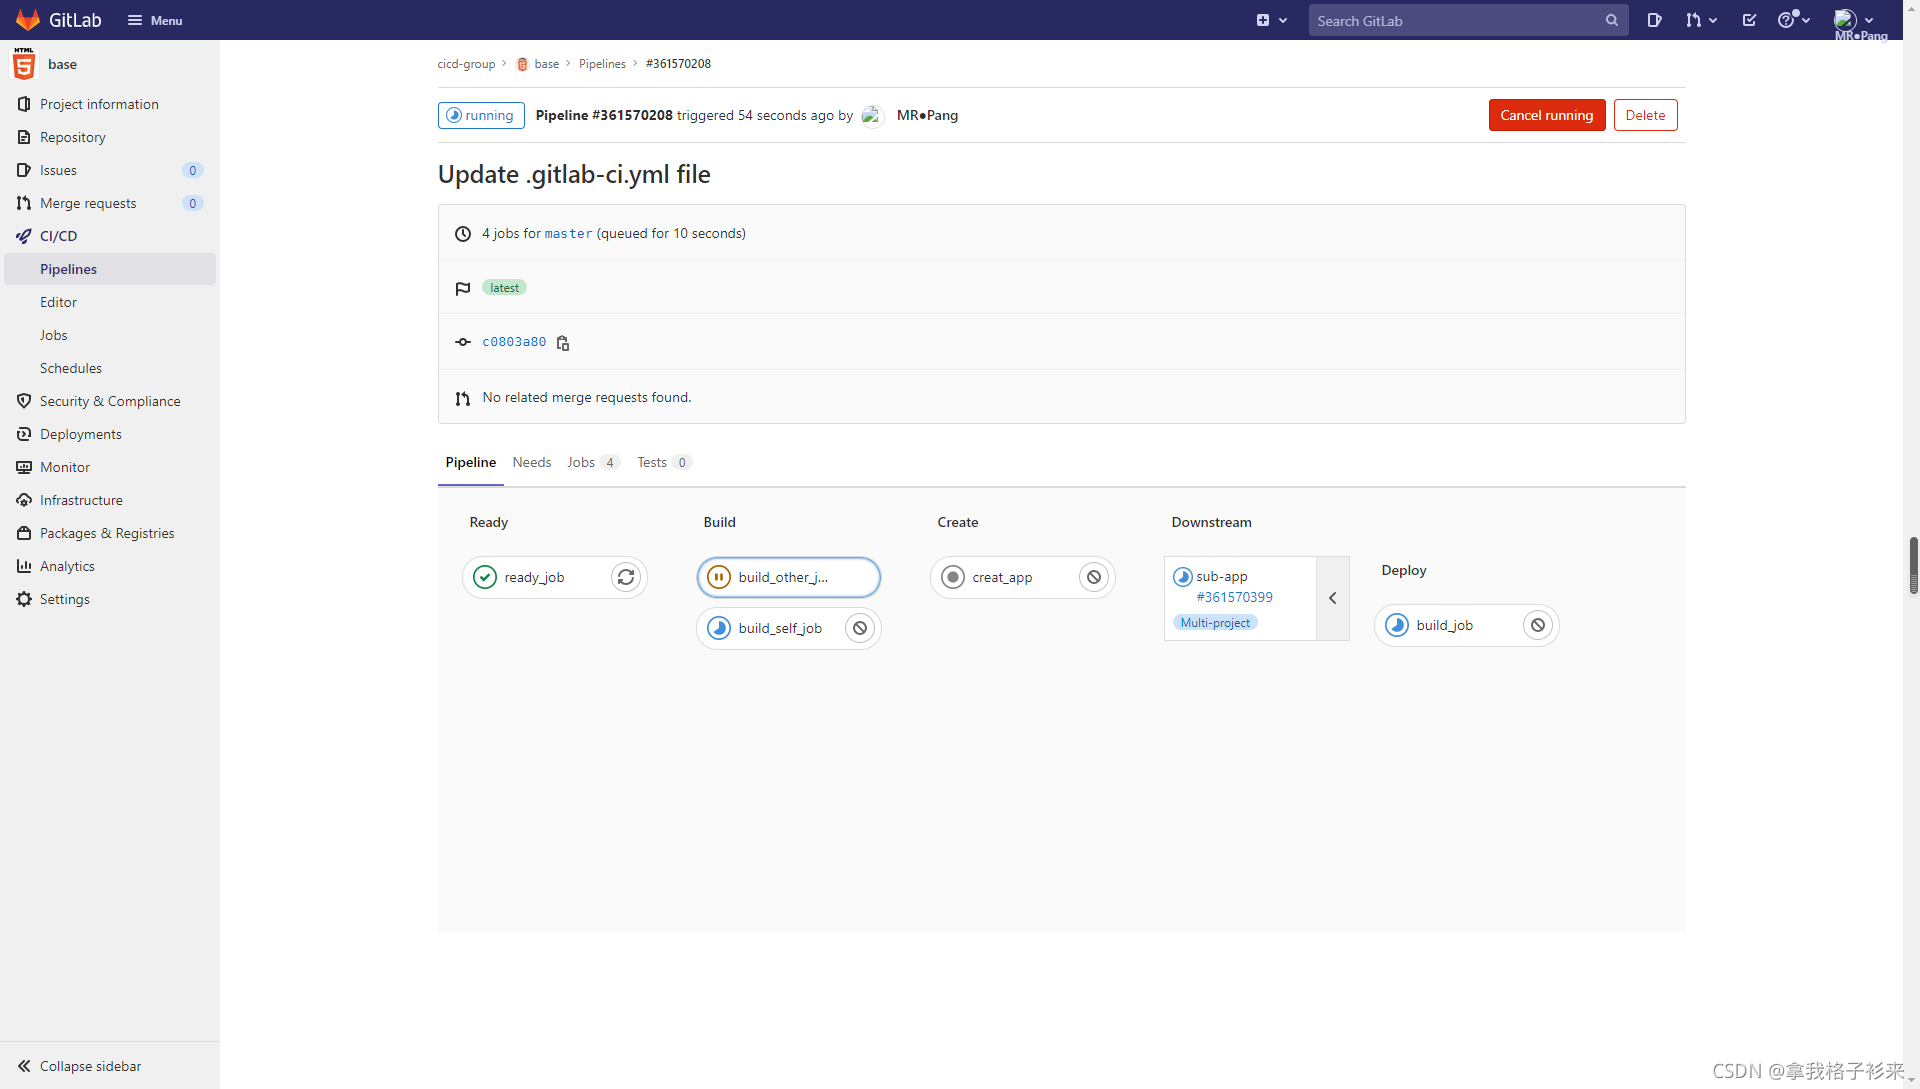The image size is (1920, 1089).
Task: Collapse the sub-app downstream pipeline arrow
Action: click(1332, 598)
